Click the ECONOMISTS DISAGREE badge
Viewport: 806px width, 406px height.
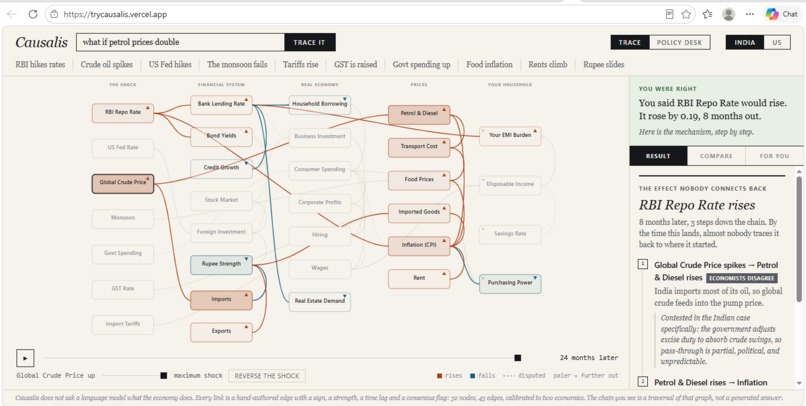pyautogui.click(x=742, y=278)
